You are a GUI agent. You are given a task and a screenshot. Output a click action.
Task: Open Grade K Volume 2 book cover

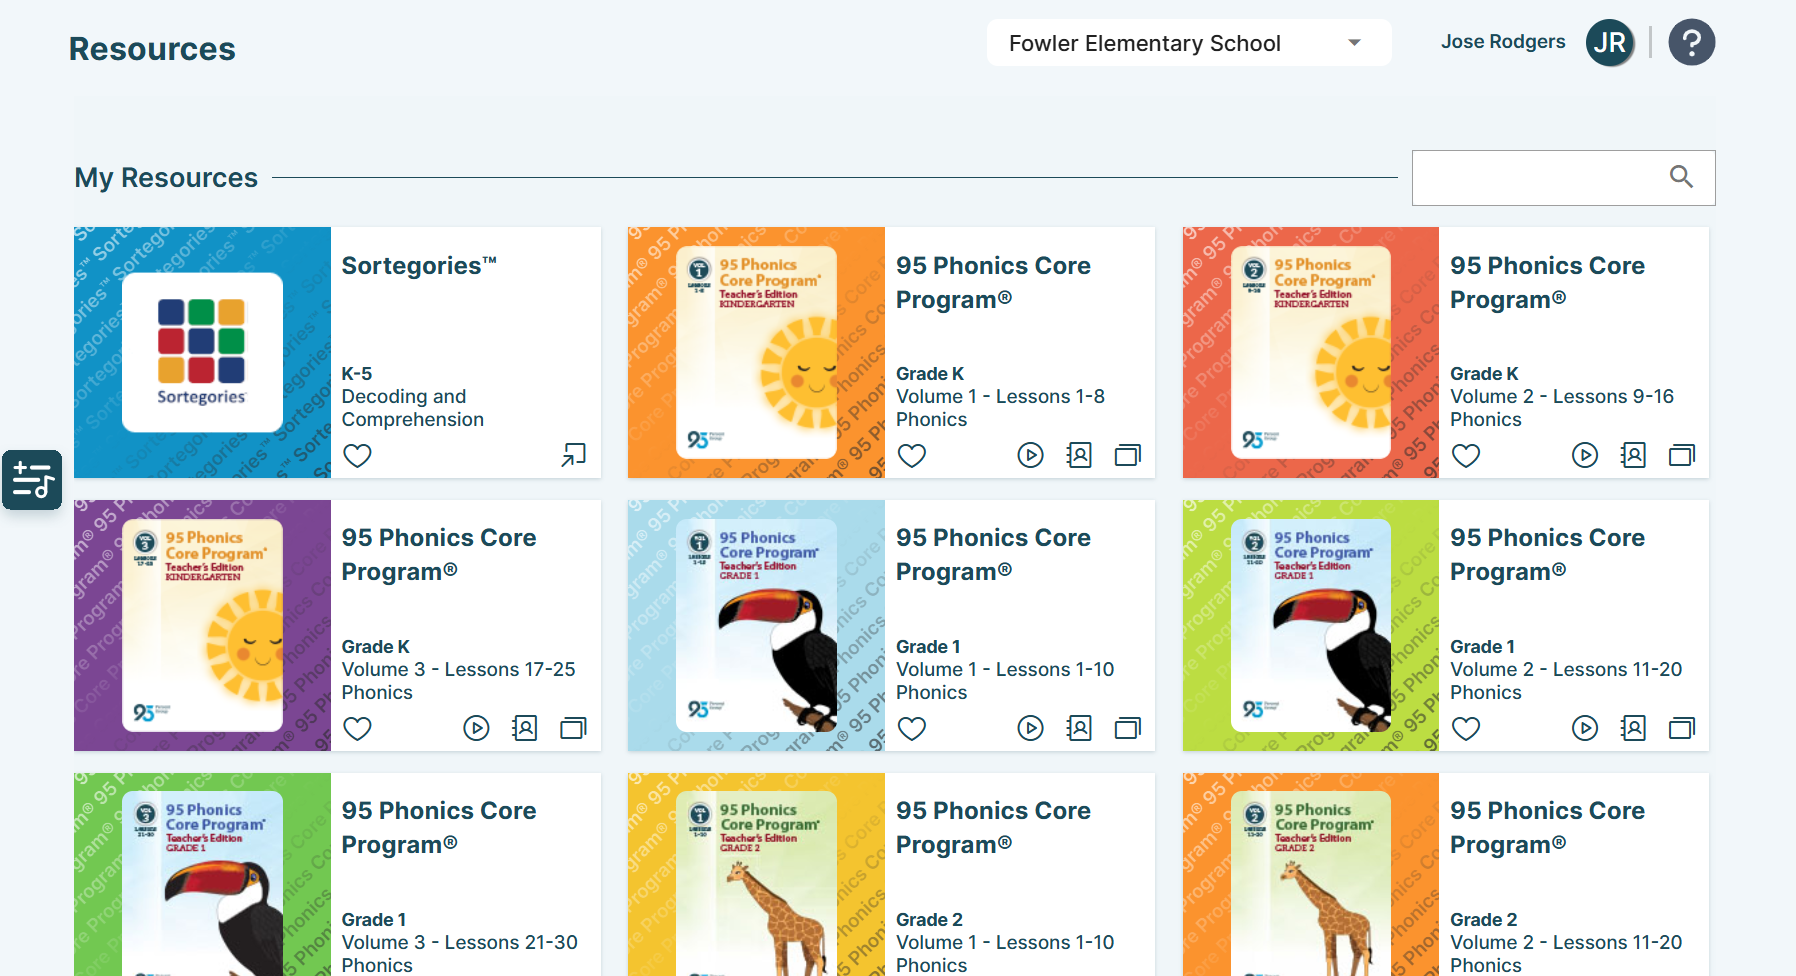coord(1311,352)
